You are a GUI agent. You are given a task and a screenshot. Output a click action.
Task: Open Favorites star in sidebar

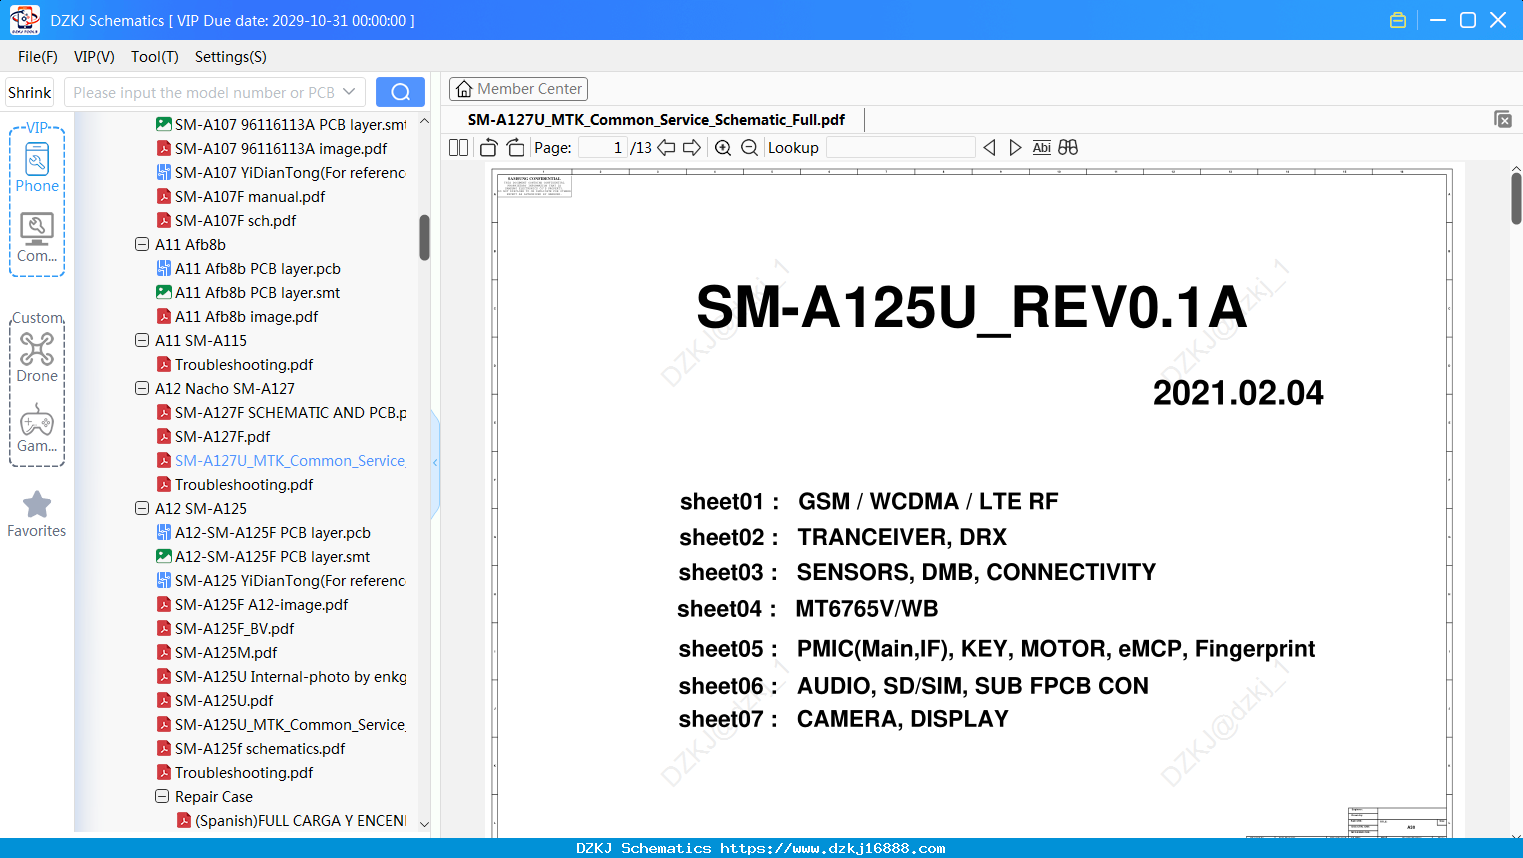(x=37, y=514)
